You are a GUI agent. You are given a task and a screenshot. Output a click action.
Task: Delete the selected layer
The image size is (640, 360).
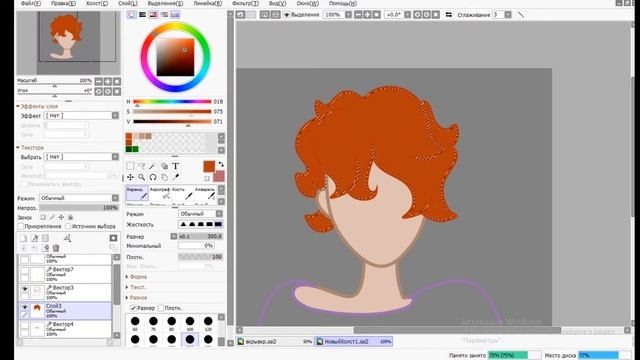coord(56,248)
